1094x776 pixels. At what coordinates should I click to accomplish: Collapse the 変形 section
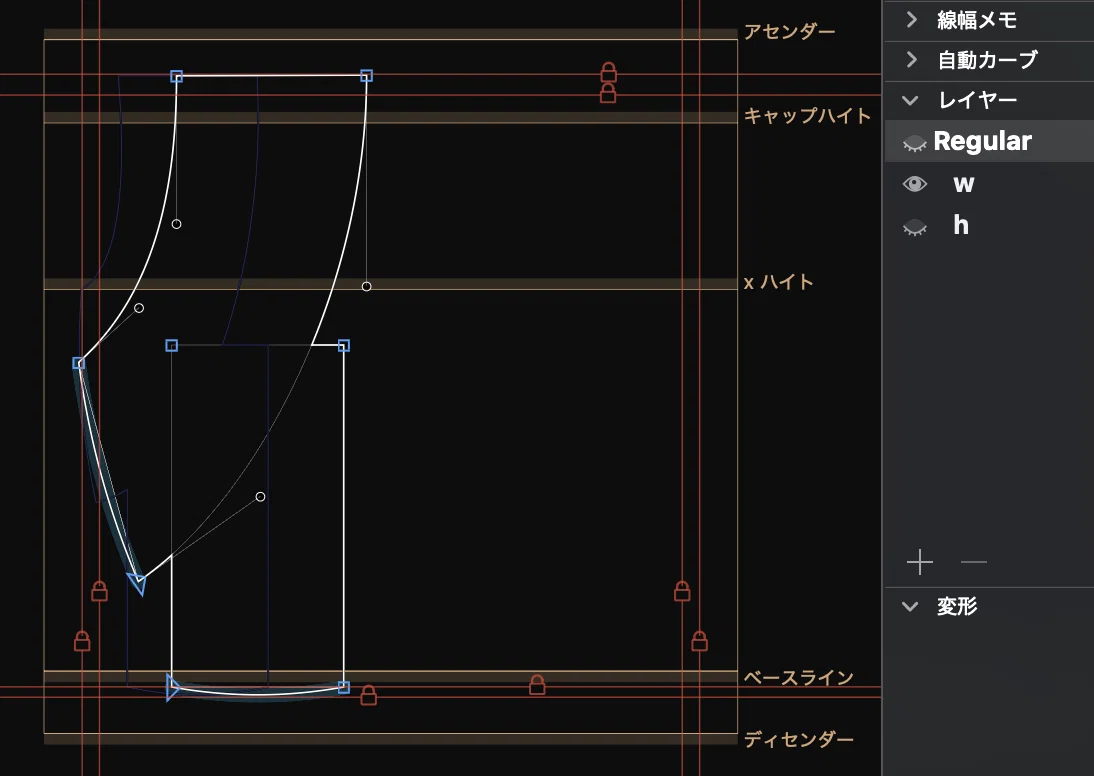[911, 606]
